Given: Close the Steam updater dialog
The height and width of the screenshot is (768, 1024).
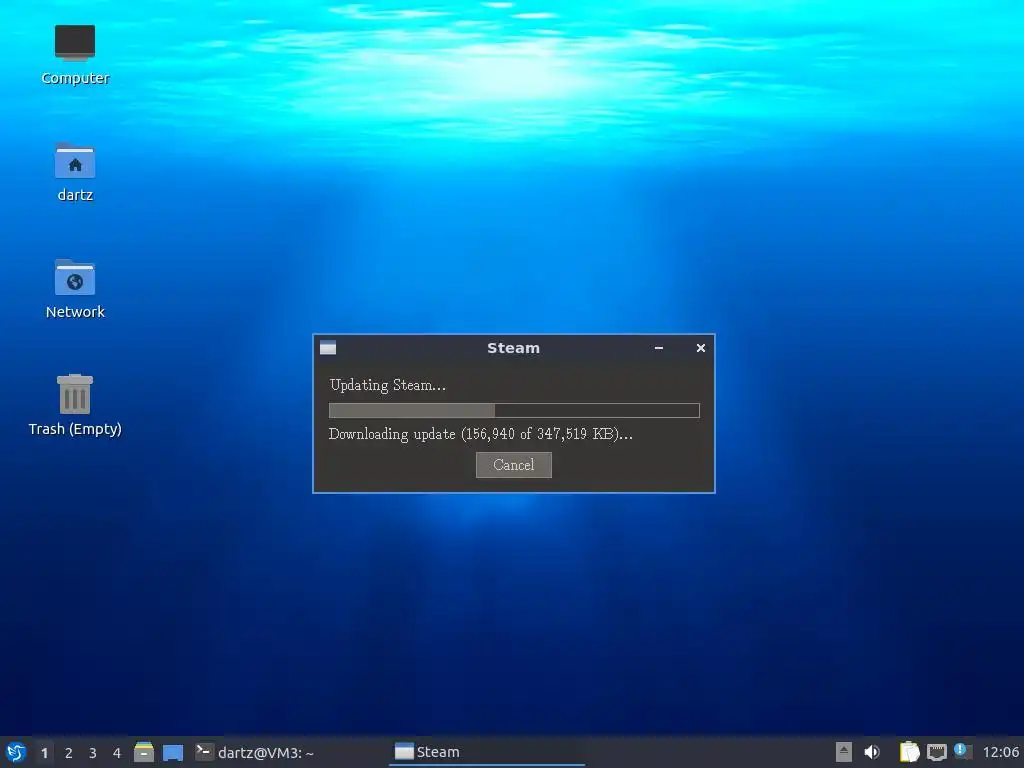Looking at the screenshot, I should pos(701,348).
